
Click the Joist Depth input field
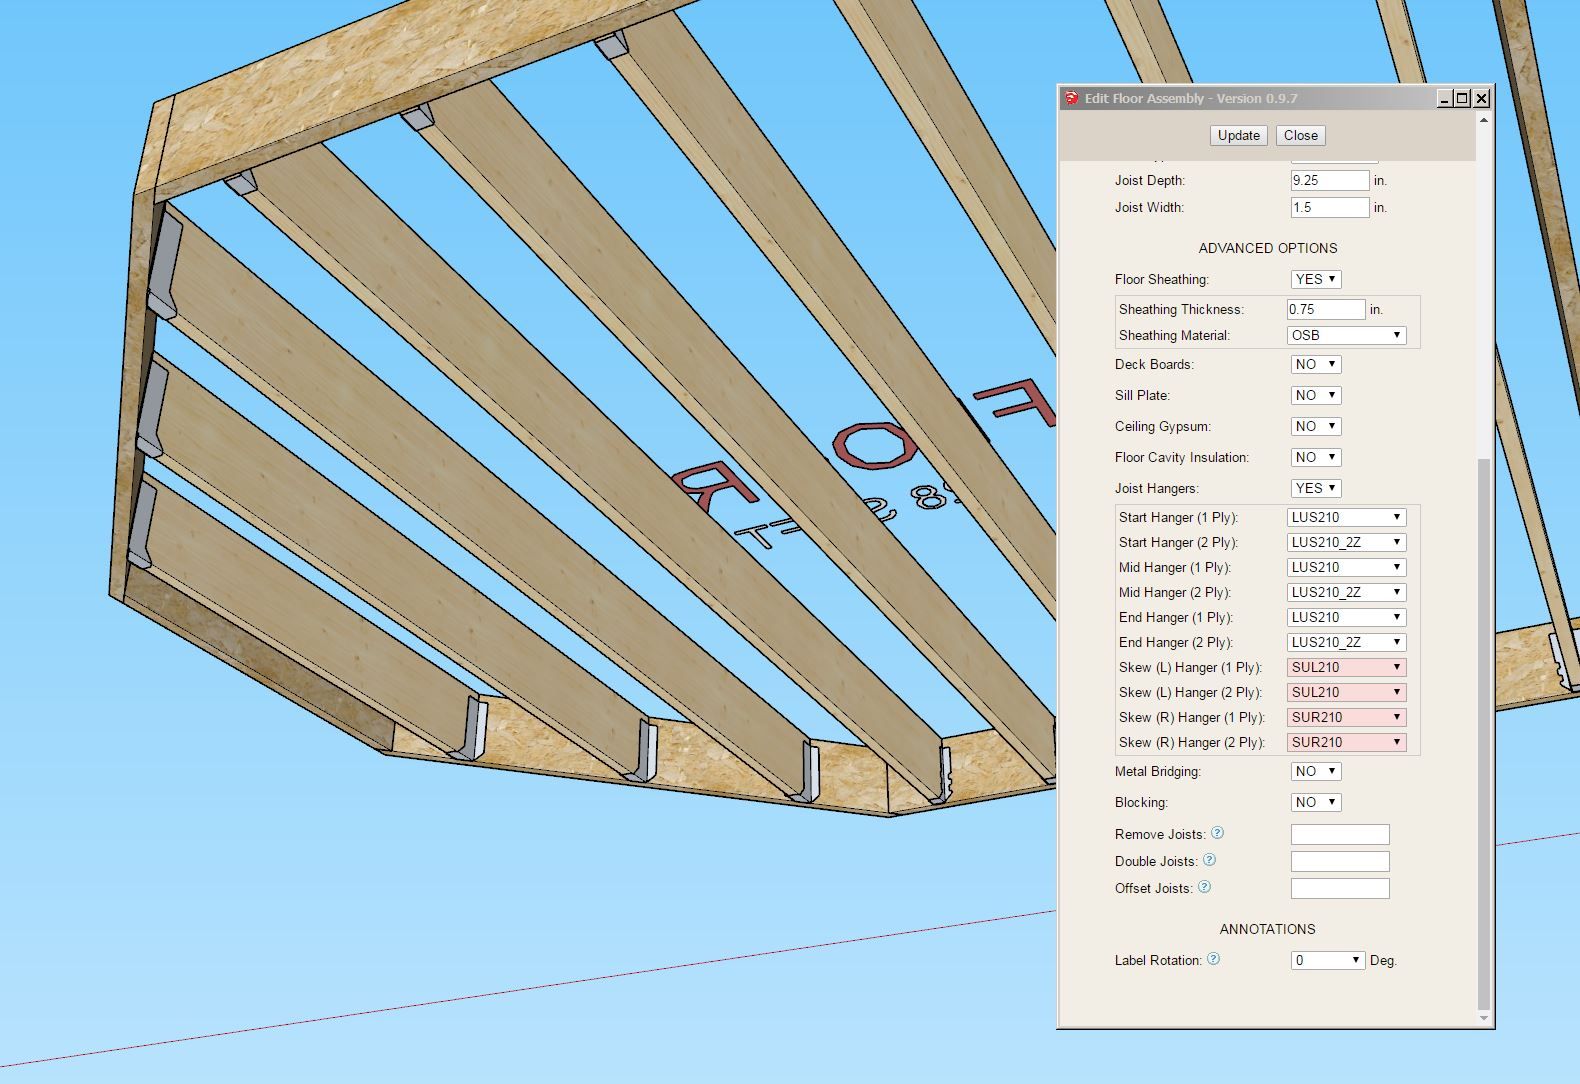pos(1330,180)
